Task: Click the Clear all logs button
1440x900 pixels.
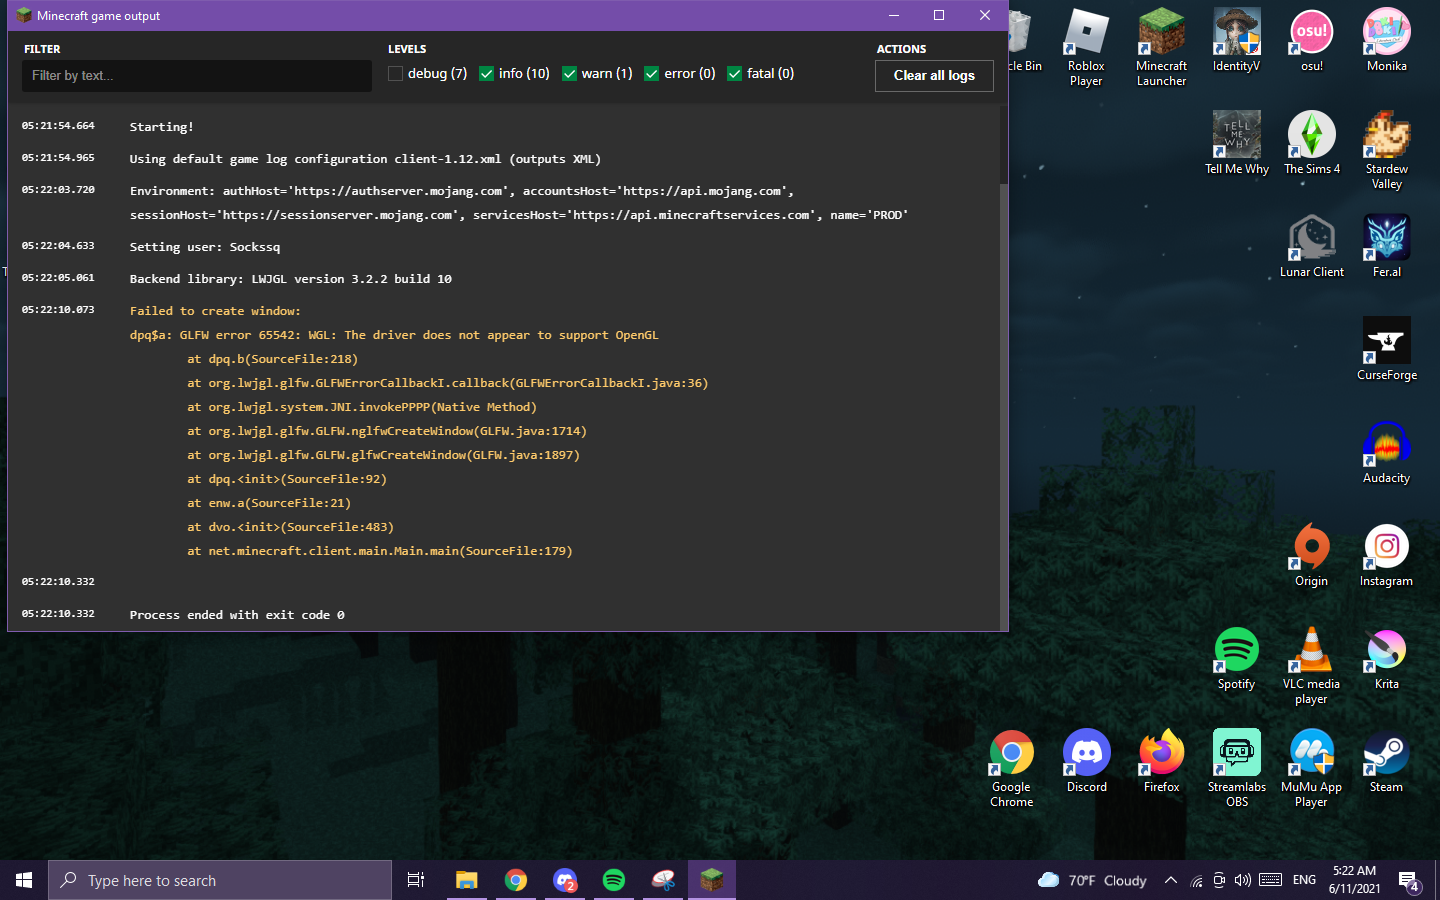Action: 933,76
